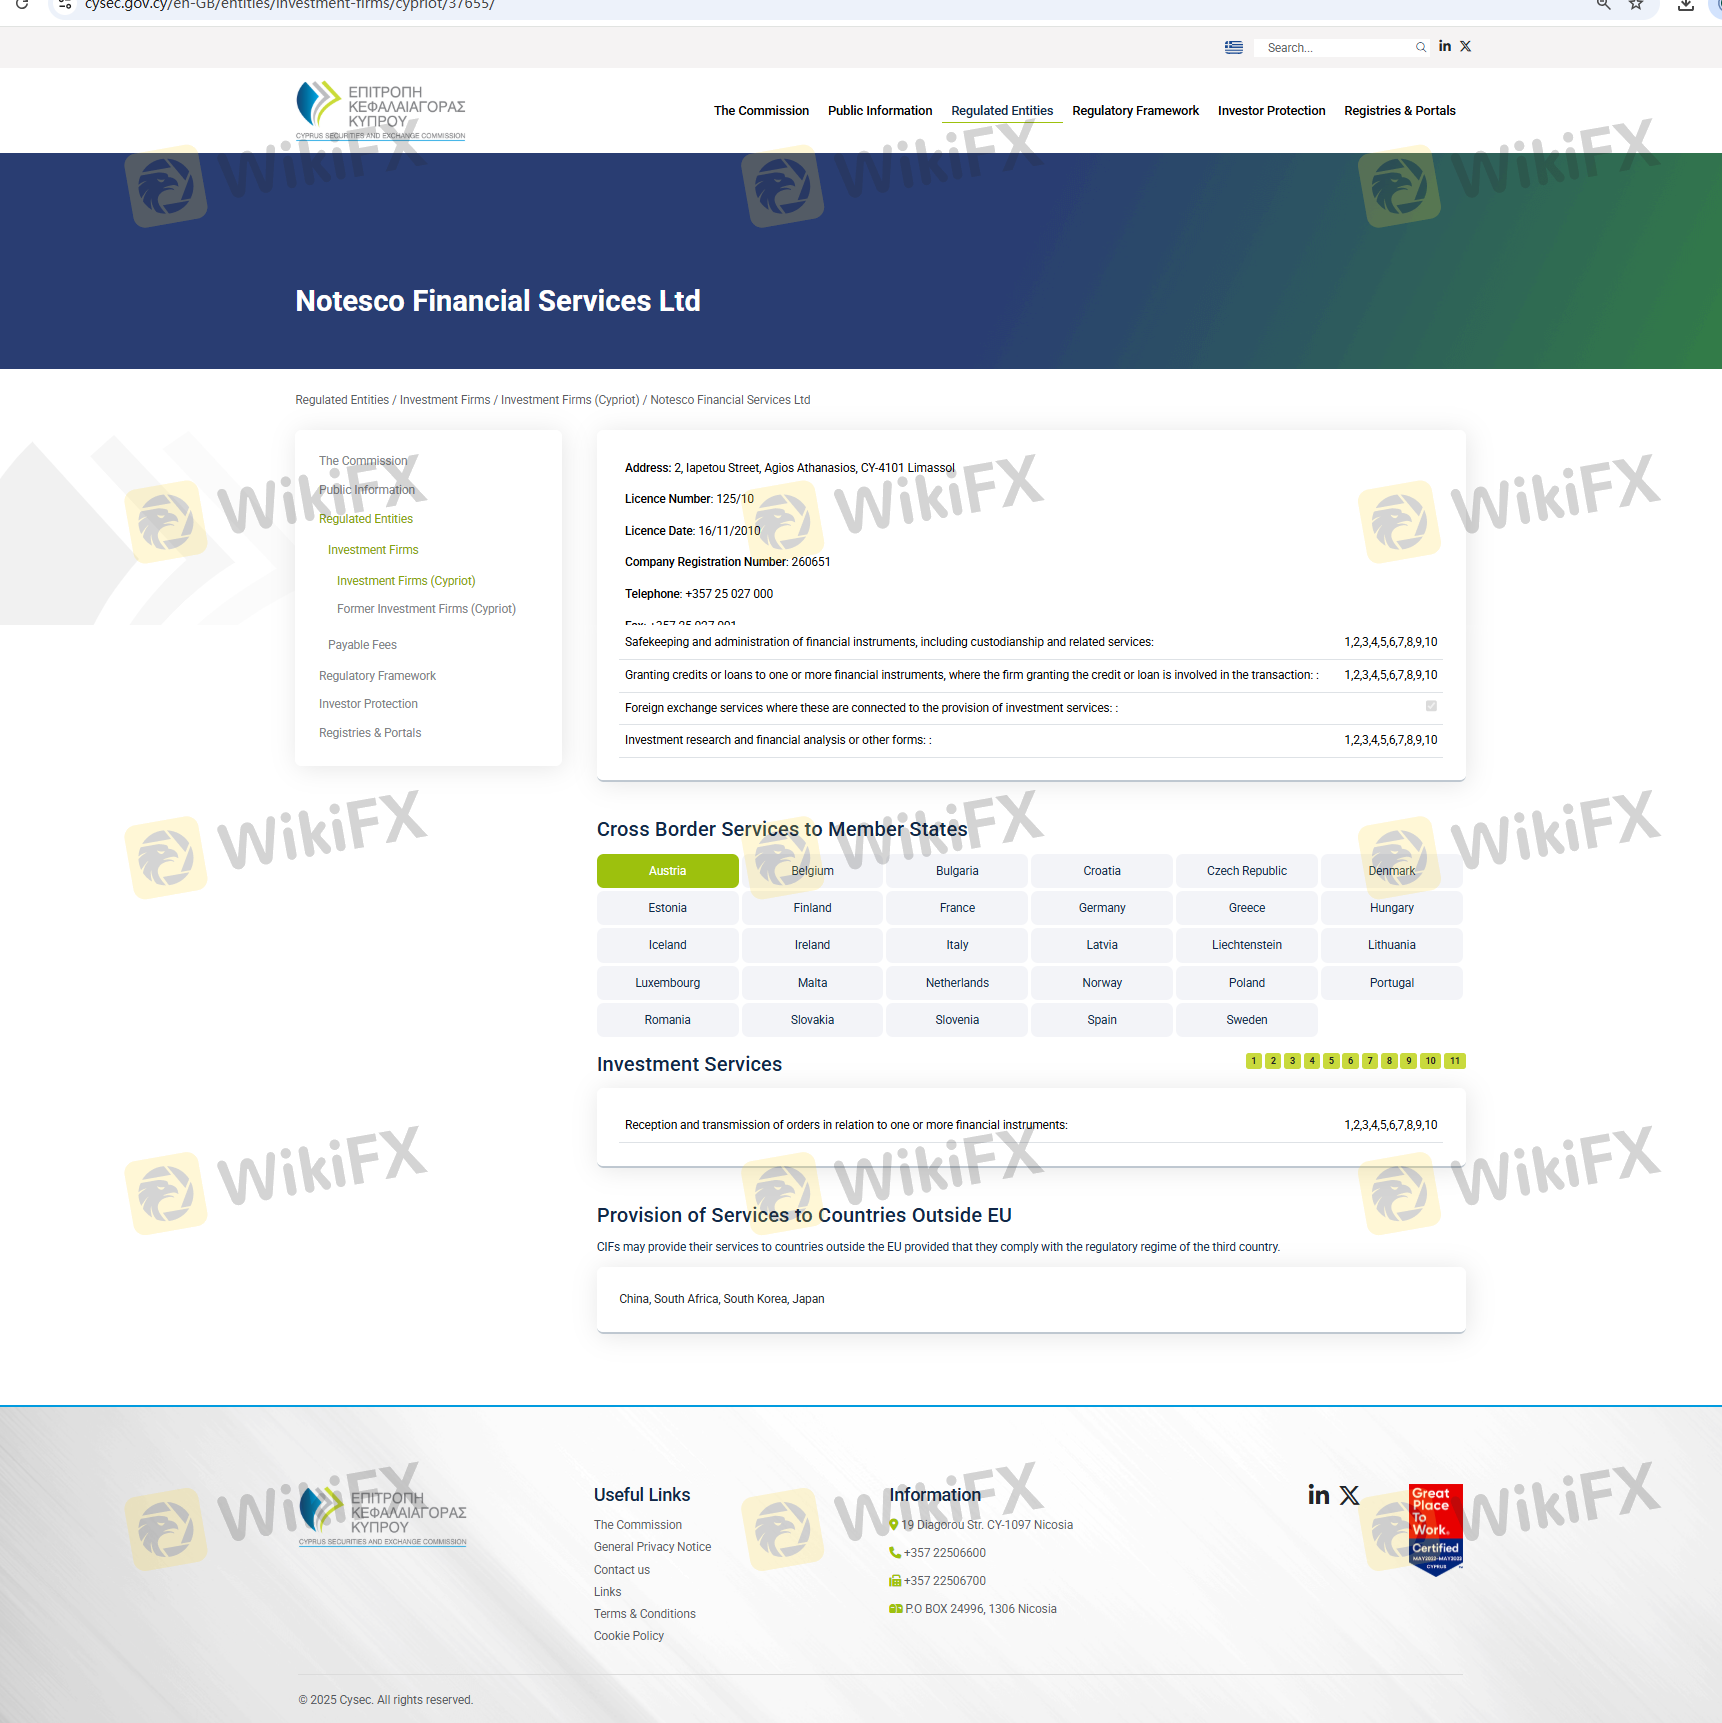Open the footer X (Twitter) icon

click(1350, 1494)
